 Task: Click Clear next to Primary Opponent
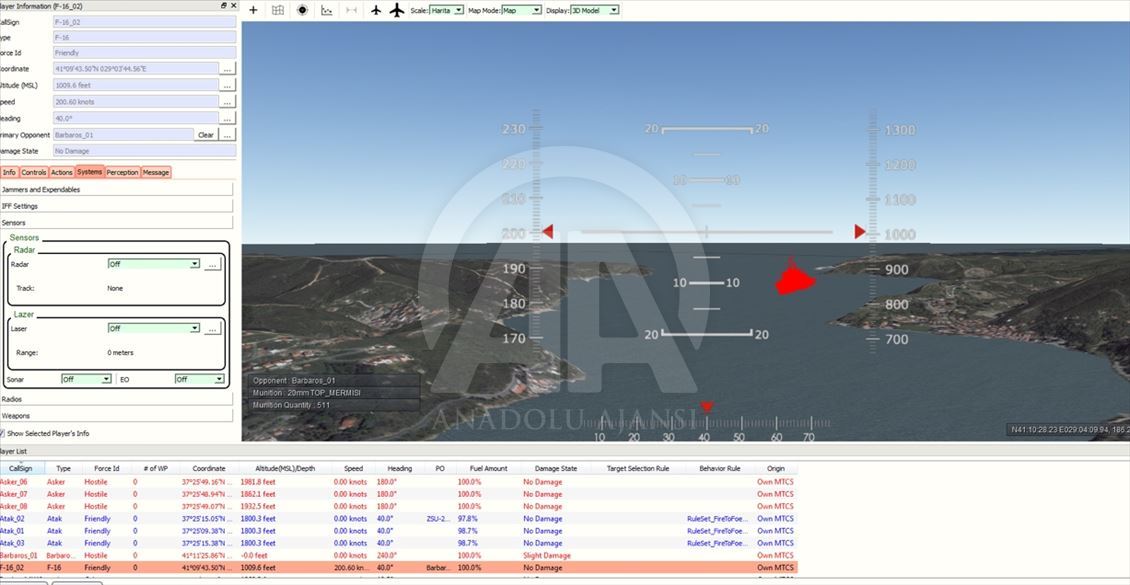[x=206, y=135]
